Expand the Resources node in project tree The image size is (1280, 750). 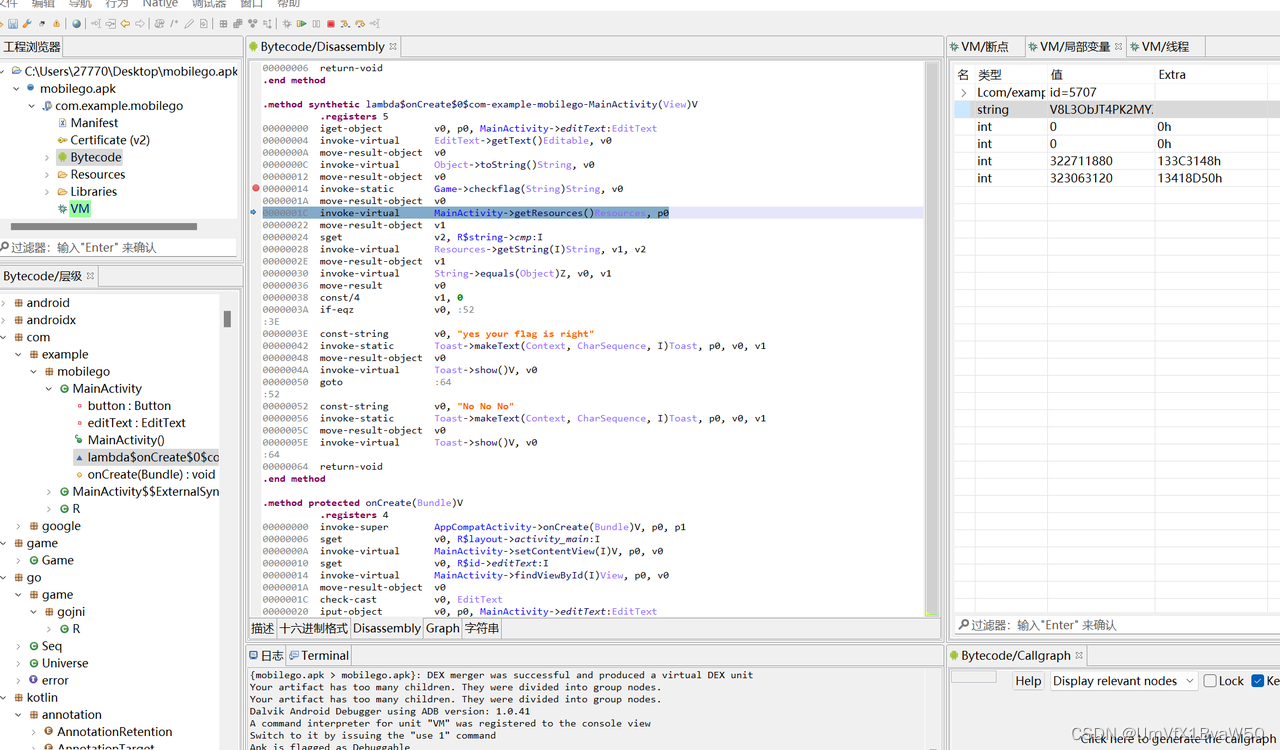pyautogui.click(x=47, y=174)
